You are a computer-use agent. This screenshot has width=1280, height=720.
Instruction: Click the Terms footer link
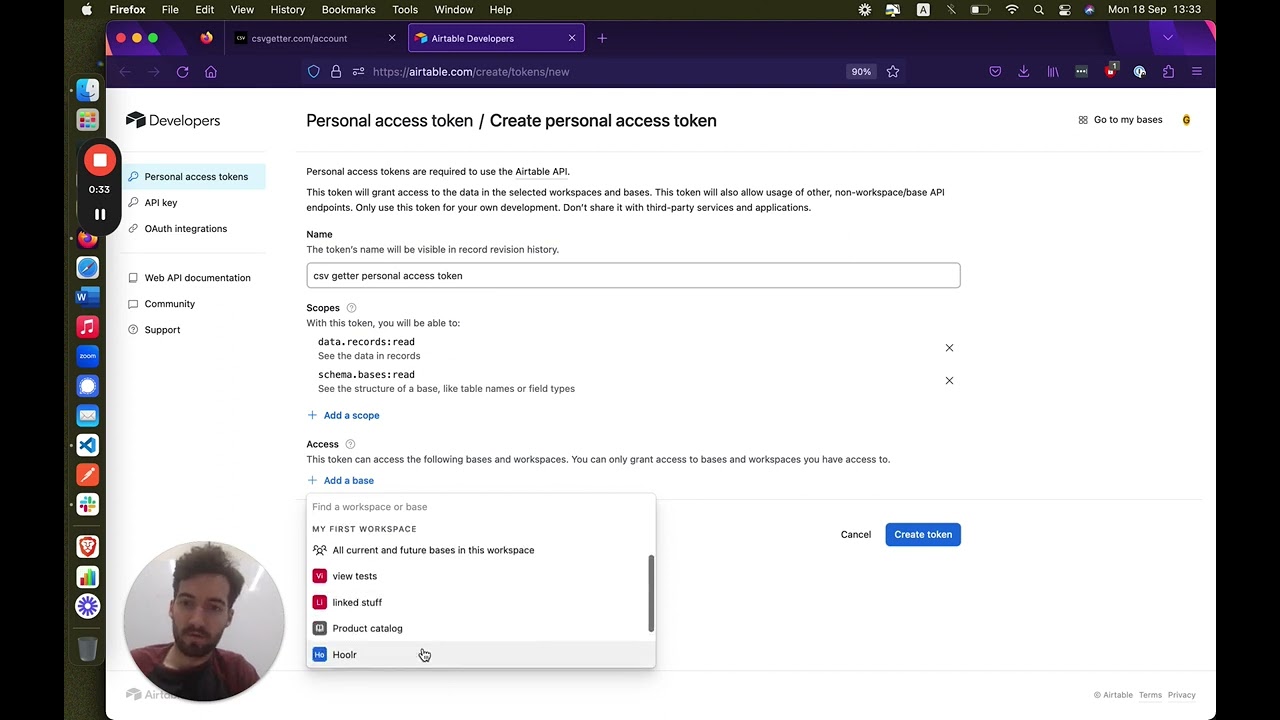click(1150, 695)
